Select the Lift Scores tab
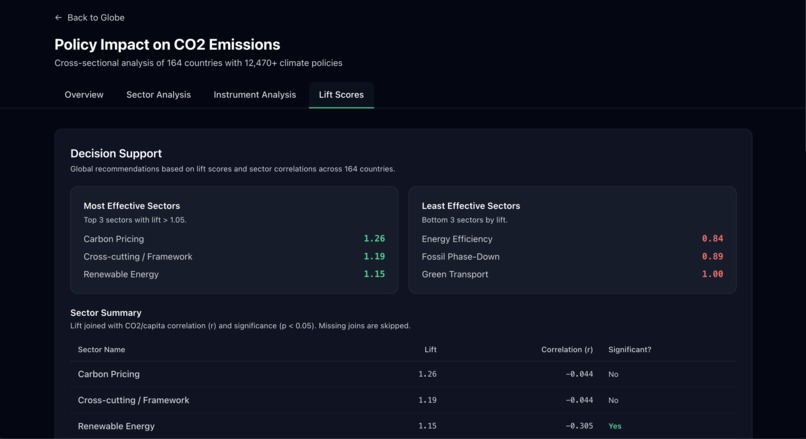Viewport: 806px width, 439px height. (341, 95)
